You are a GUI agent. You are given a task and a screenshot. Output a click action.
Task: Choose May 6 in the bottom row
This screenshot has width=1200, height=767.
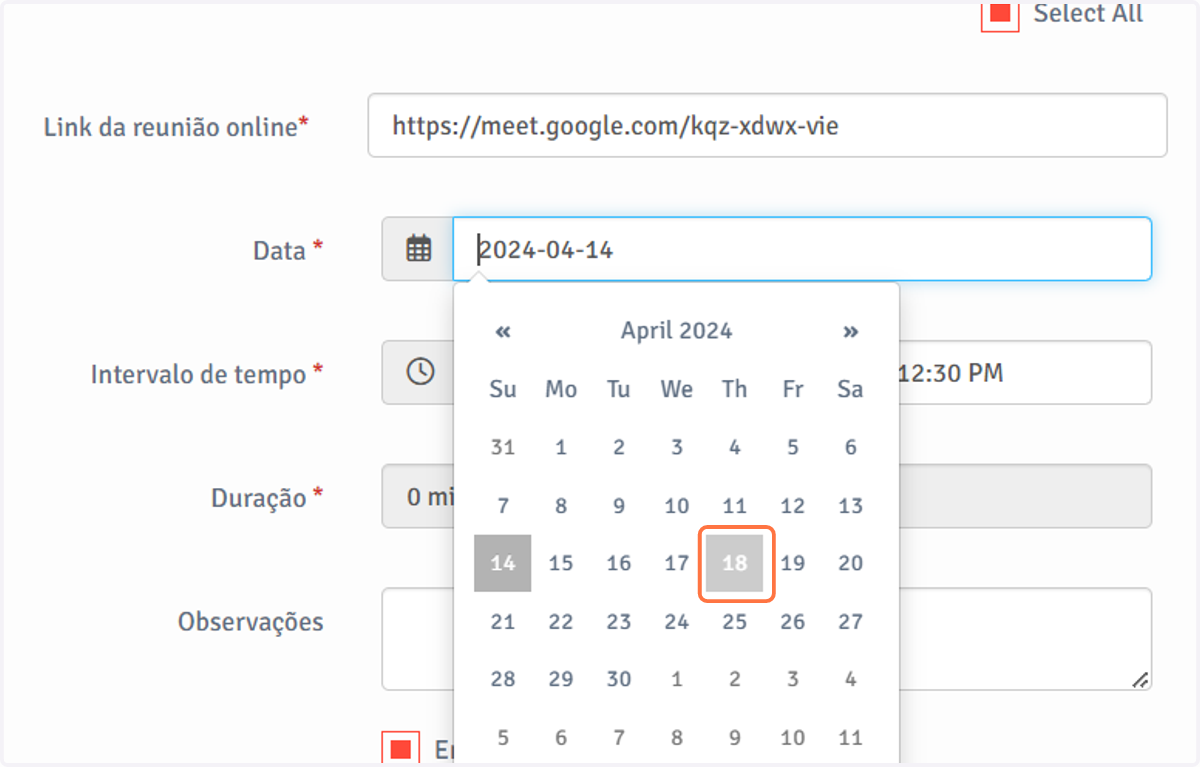[x=561, y=737]
